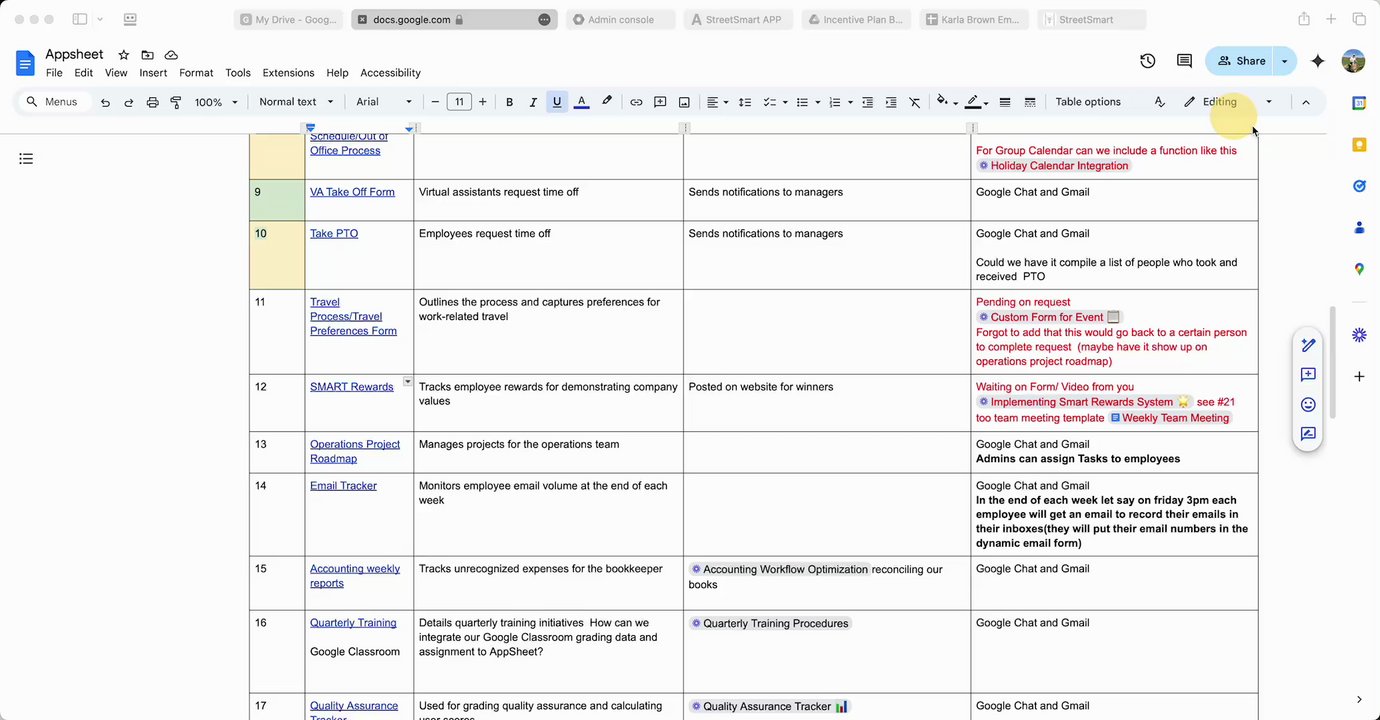Open Google Keep in the side panel
This screenshot has height=720, width=1380.
[x=1359, y=145]
